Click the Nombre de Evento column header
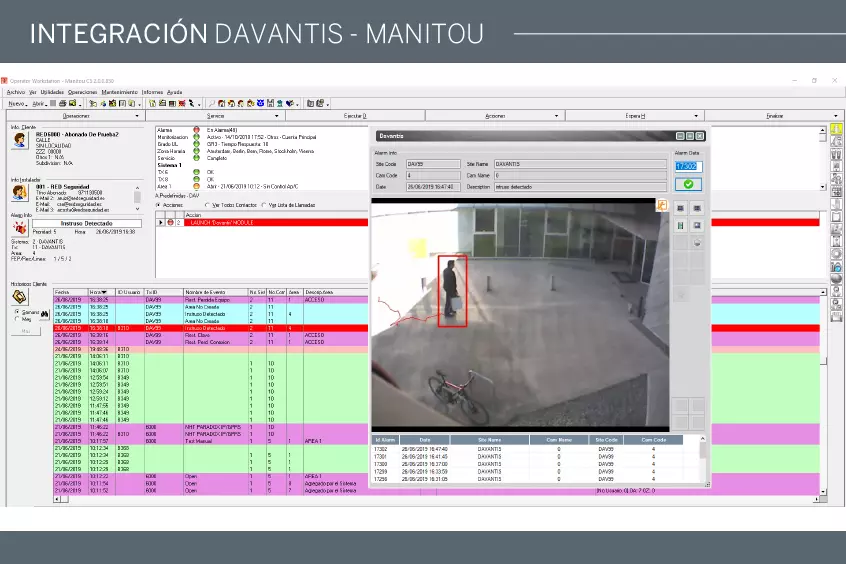 point(215,292)
